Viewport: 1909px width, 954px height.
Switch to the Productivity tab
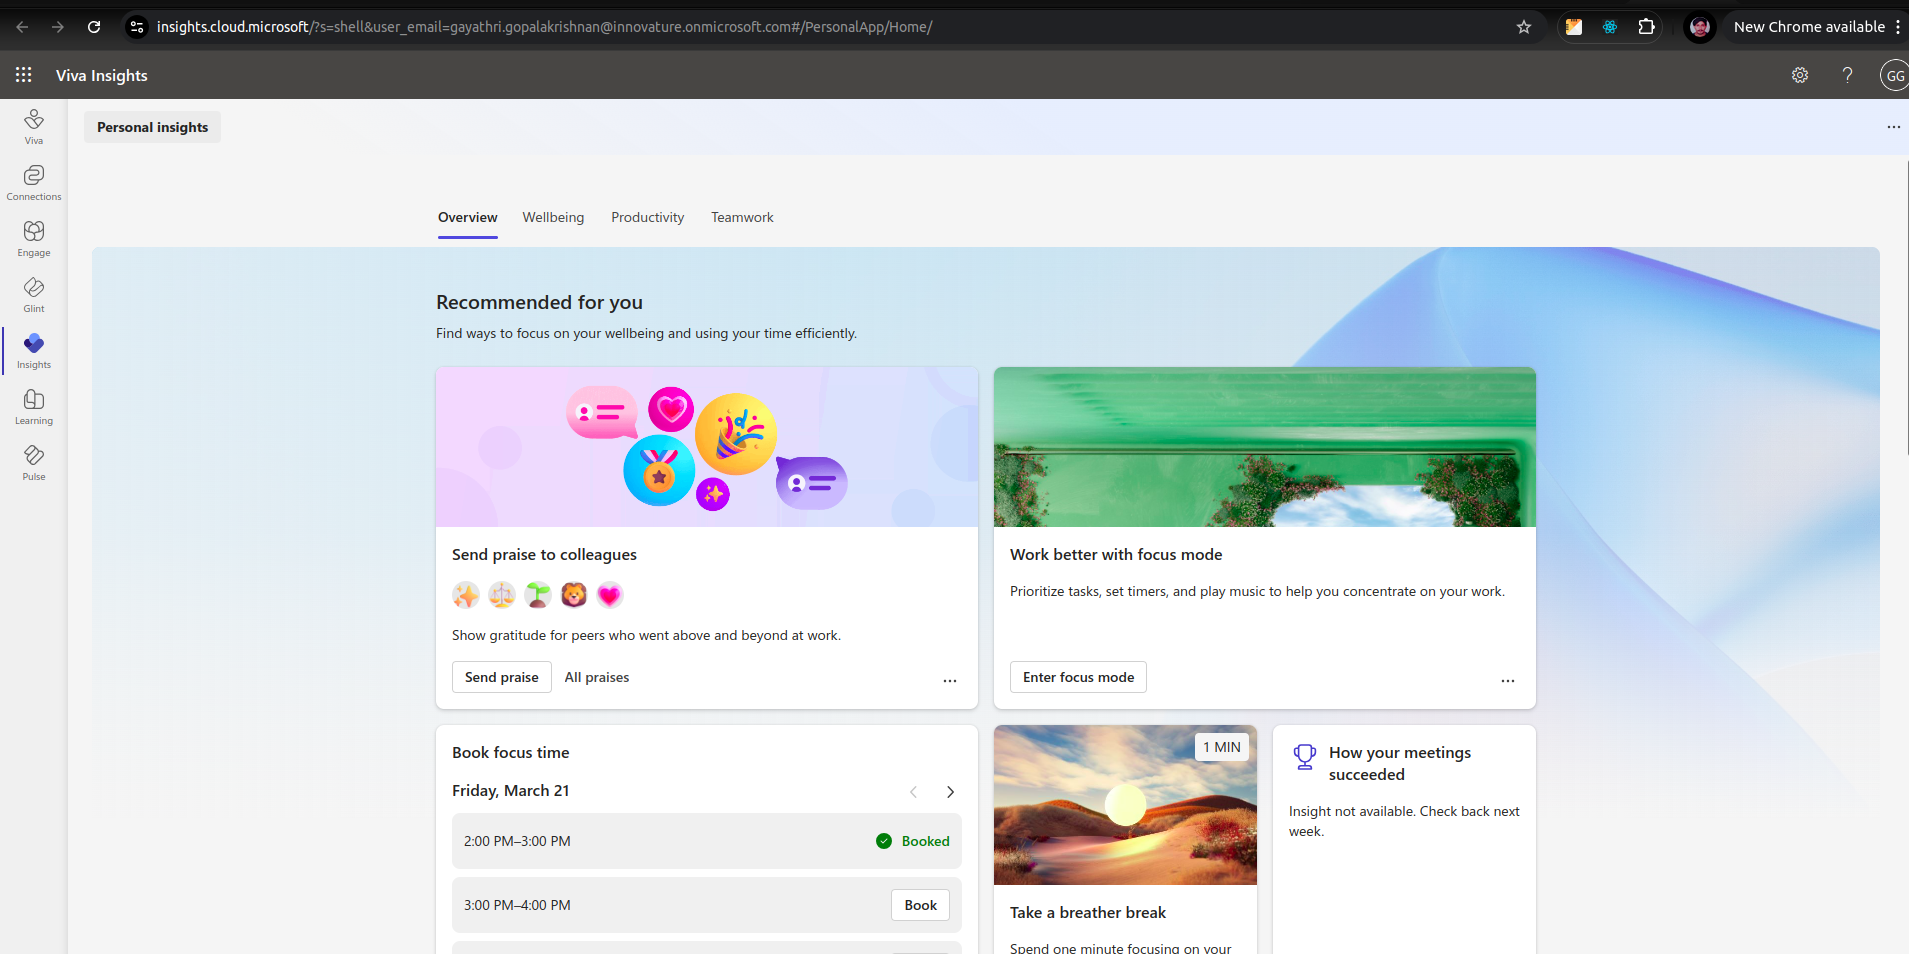(648, 217)
